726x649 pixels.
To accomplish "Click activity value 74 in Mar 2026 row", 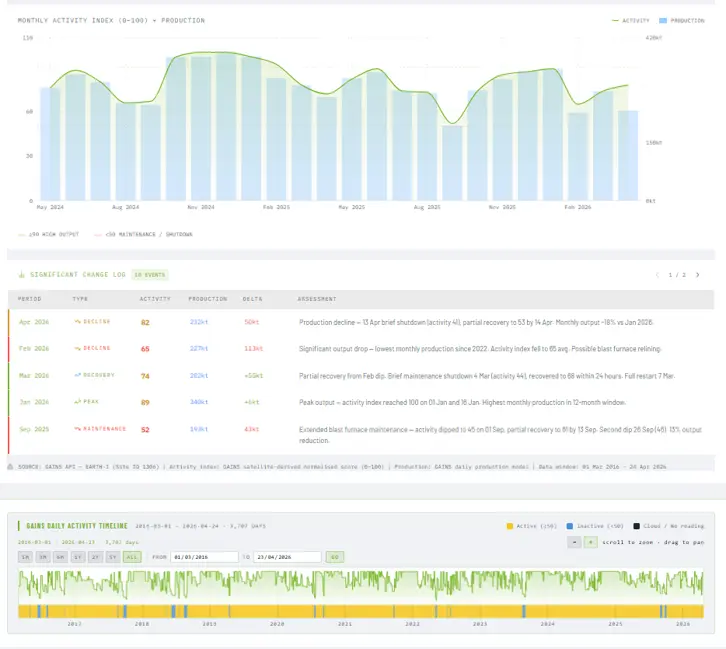I will pyautogui.click(x=145, y=376).
